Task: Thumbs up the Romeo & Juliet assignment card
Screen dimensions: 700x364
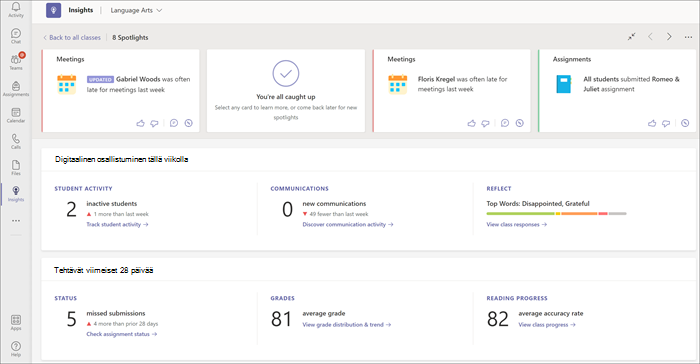Action: click(x=652, y=123)
